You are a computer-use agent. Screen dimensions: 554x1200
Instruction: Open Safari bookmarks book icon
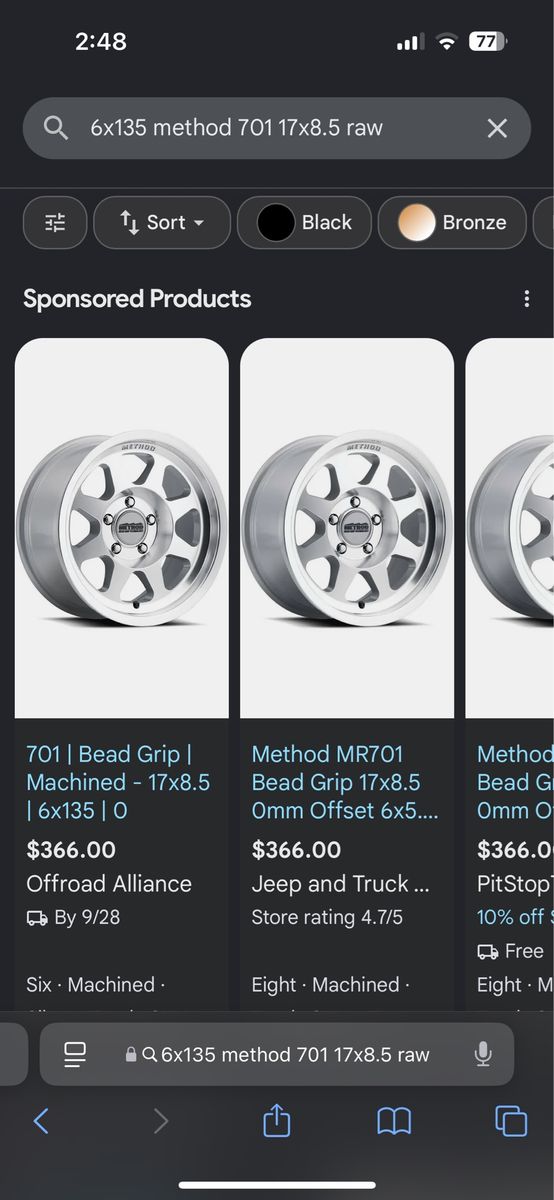(x=394, y=1121)
